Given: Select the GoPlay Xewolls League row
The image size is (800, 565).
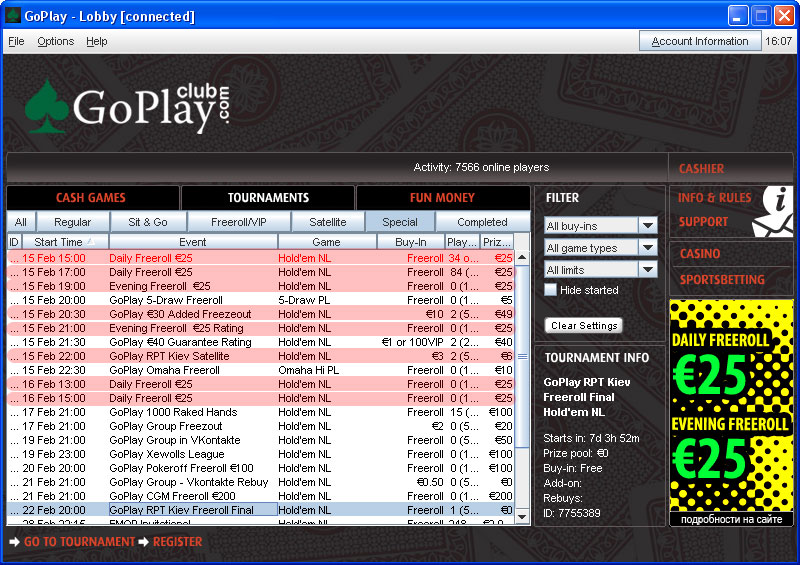Looking at the screenshot, I should click(260, 454).
